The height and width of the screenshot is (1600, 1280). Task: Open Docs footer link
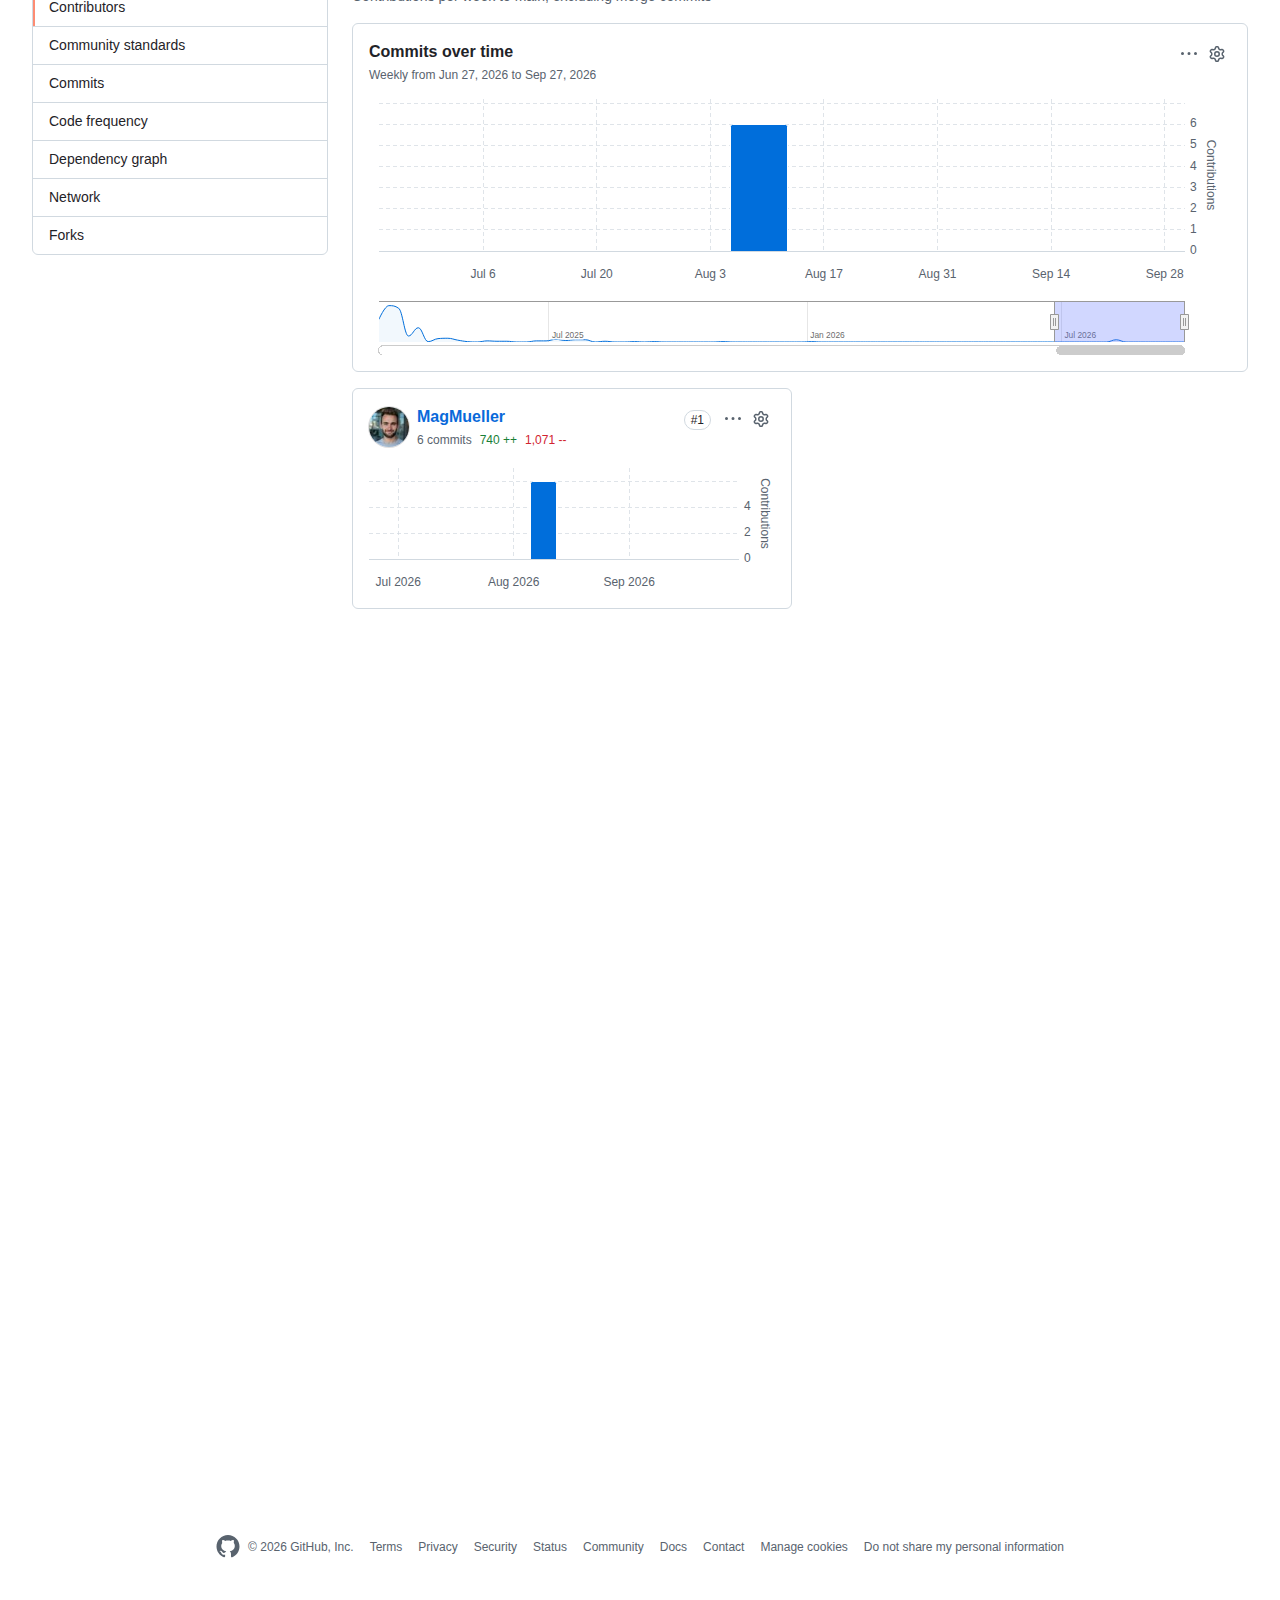[673, 1547]
